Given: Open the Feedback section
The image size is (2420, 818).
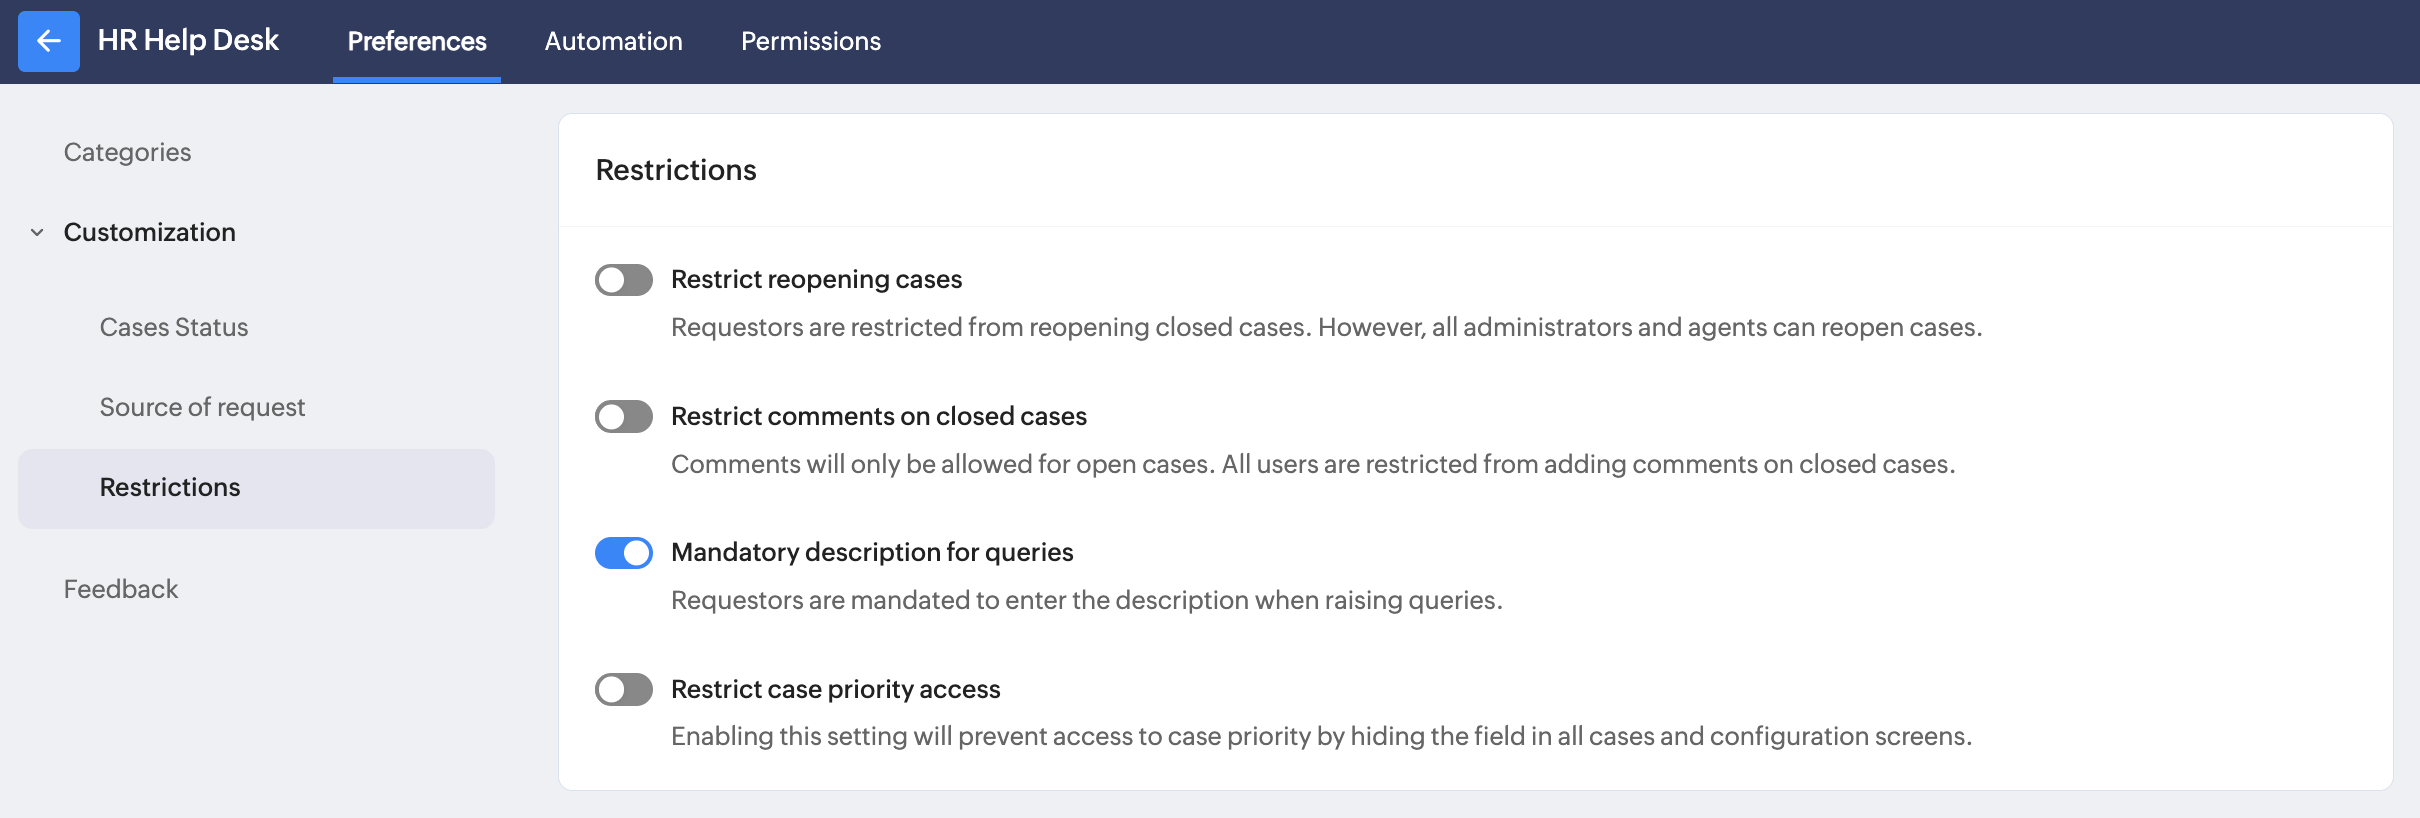Looking at the screenshot, I should pos(121,589).
